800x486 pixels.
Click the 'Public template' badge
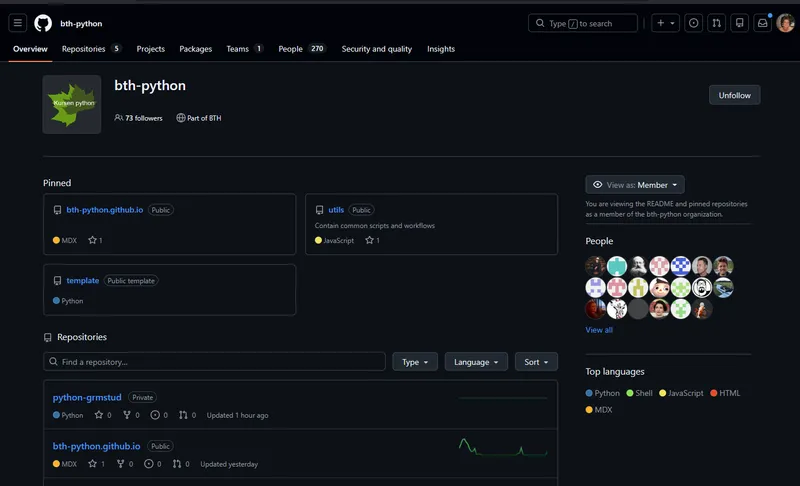[x=131, y=280]
